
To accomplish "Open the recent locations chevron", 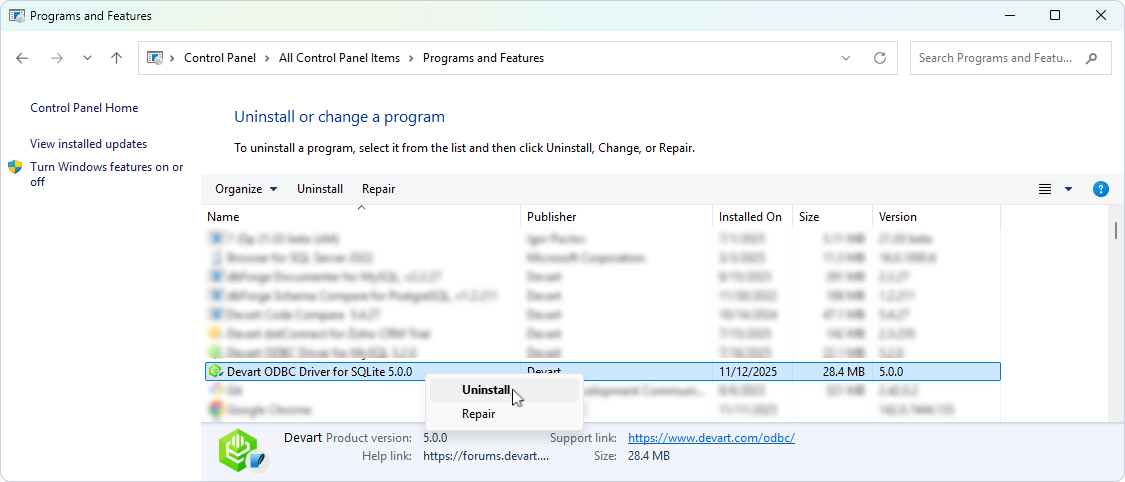I will point(88,58).
